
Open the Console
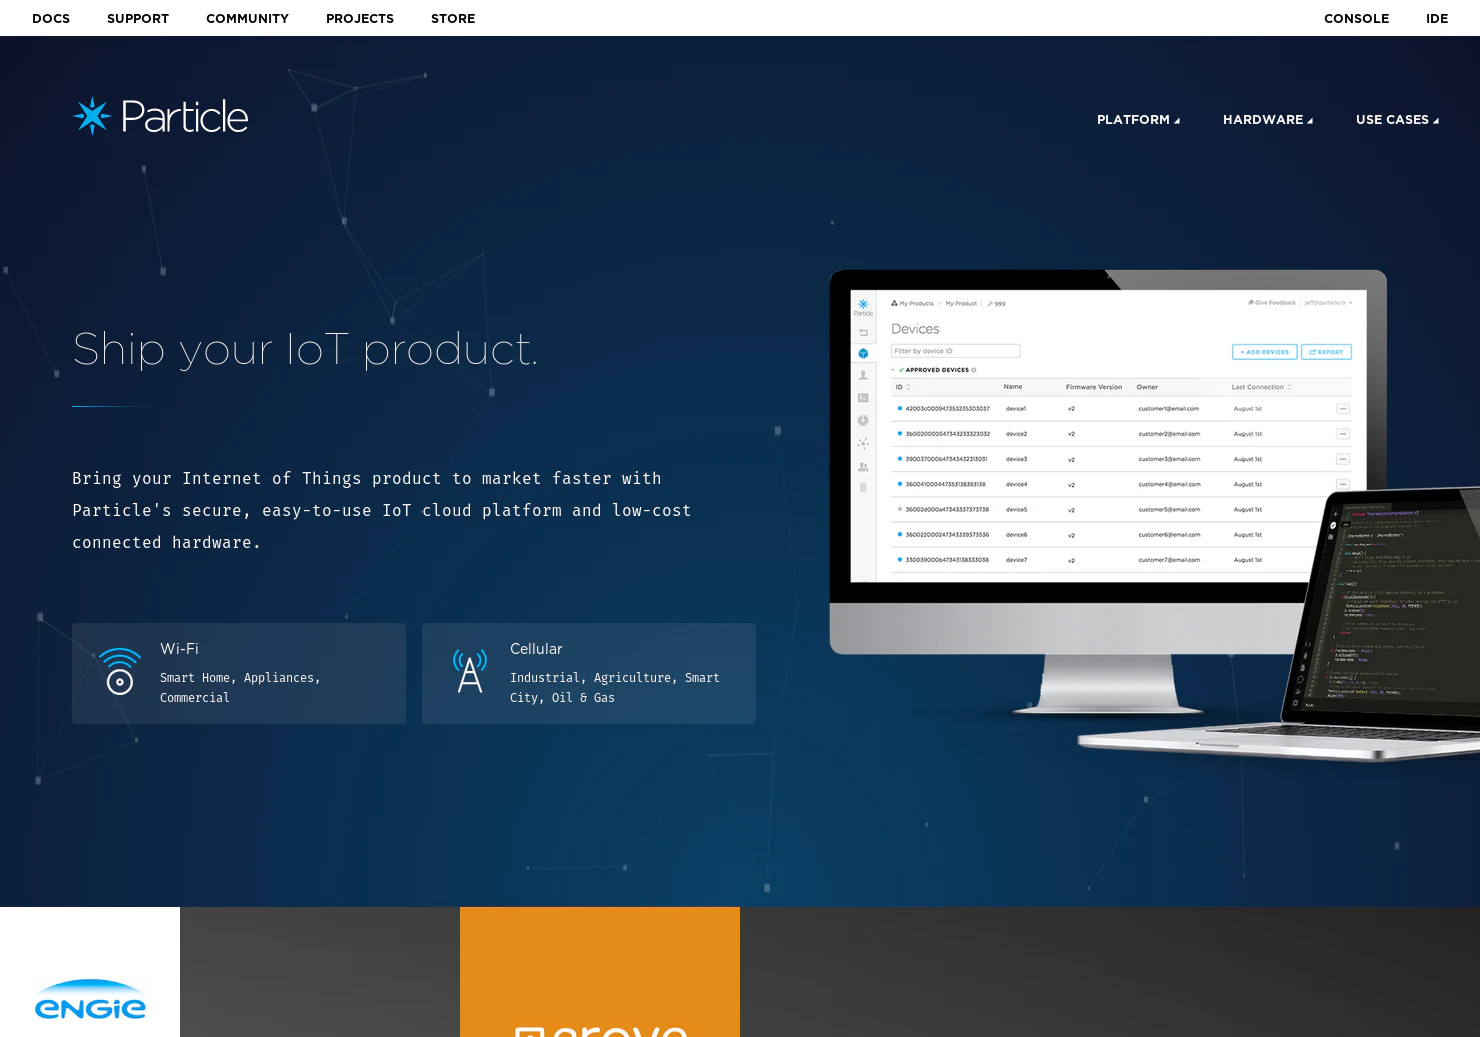(1356, 18)
